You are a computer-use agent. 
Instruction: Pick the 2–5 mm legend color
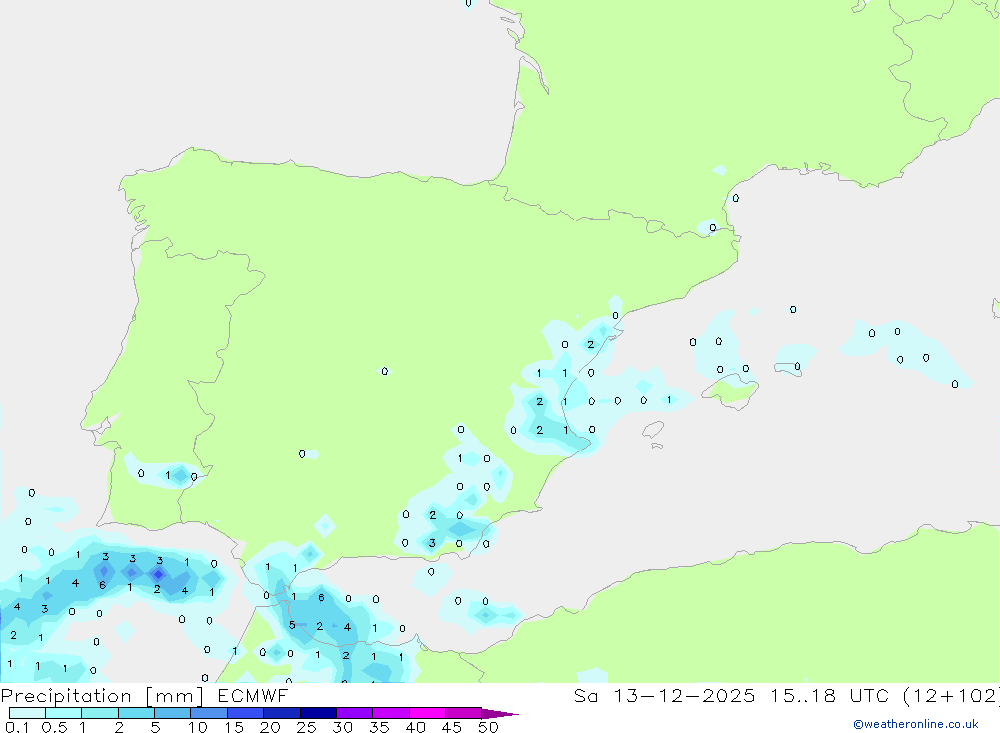pos(136,713)
